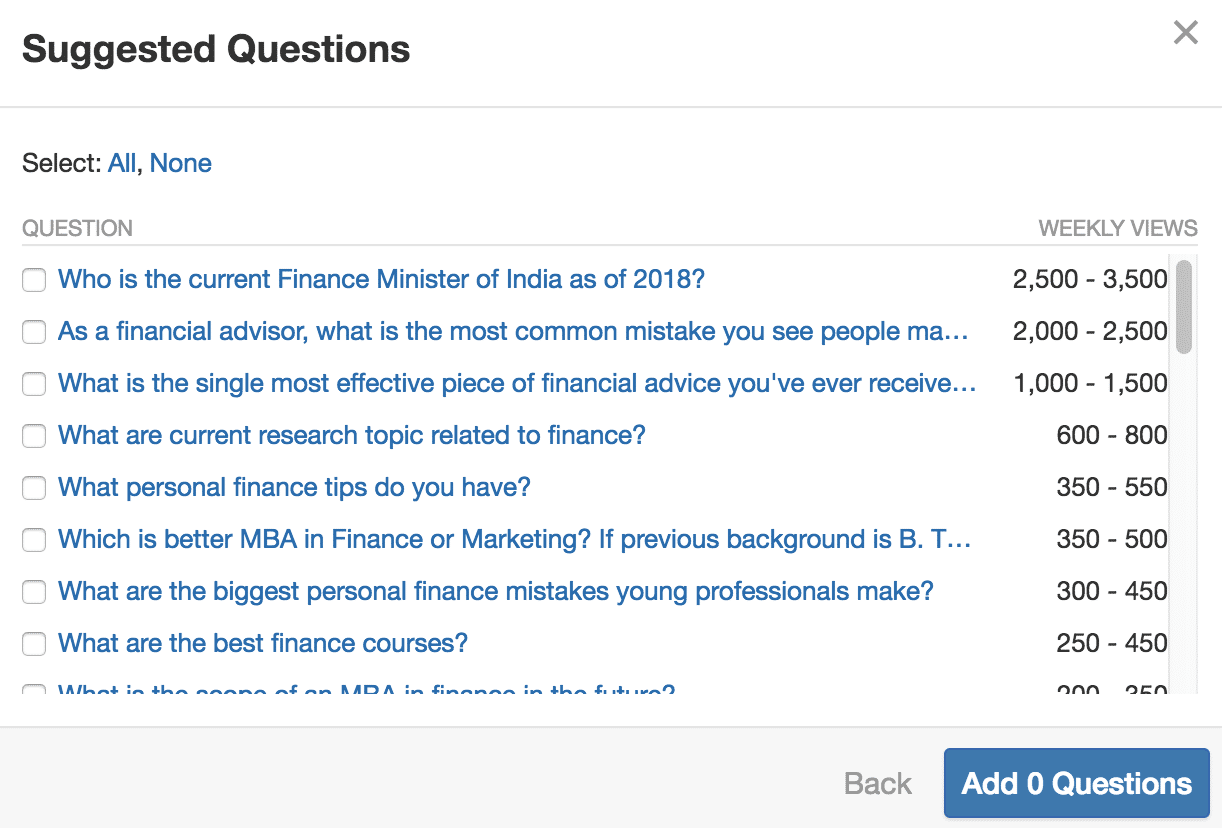Sort by the WEEKLY VIEWS column header
Screen dimensions: 1222x828
[1117, 228]
